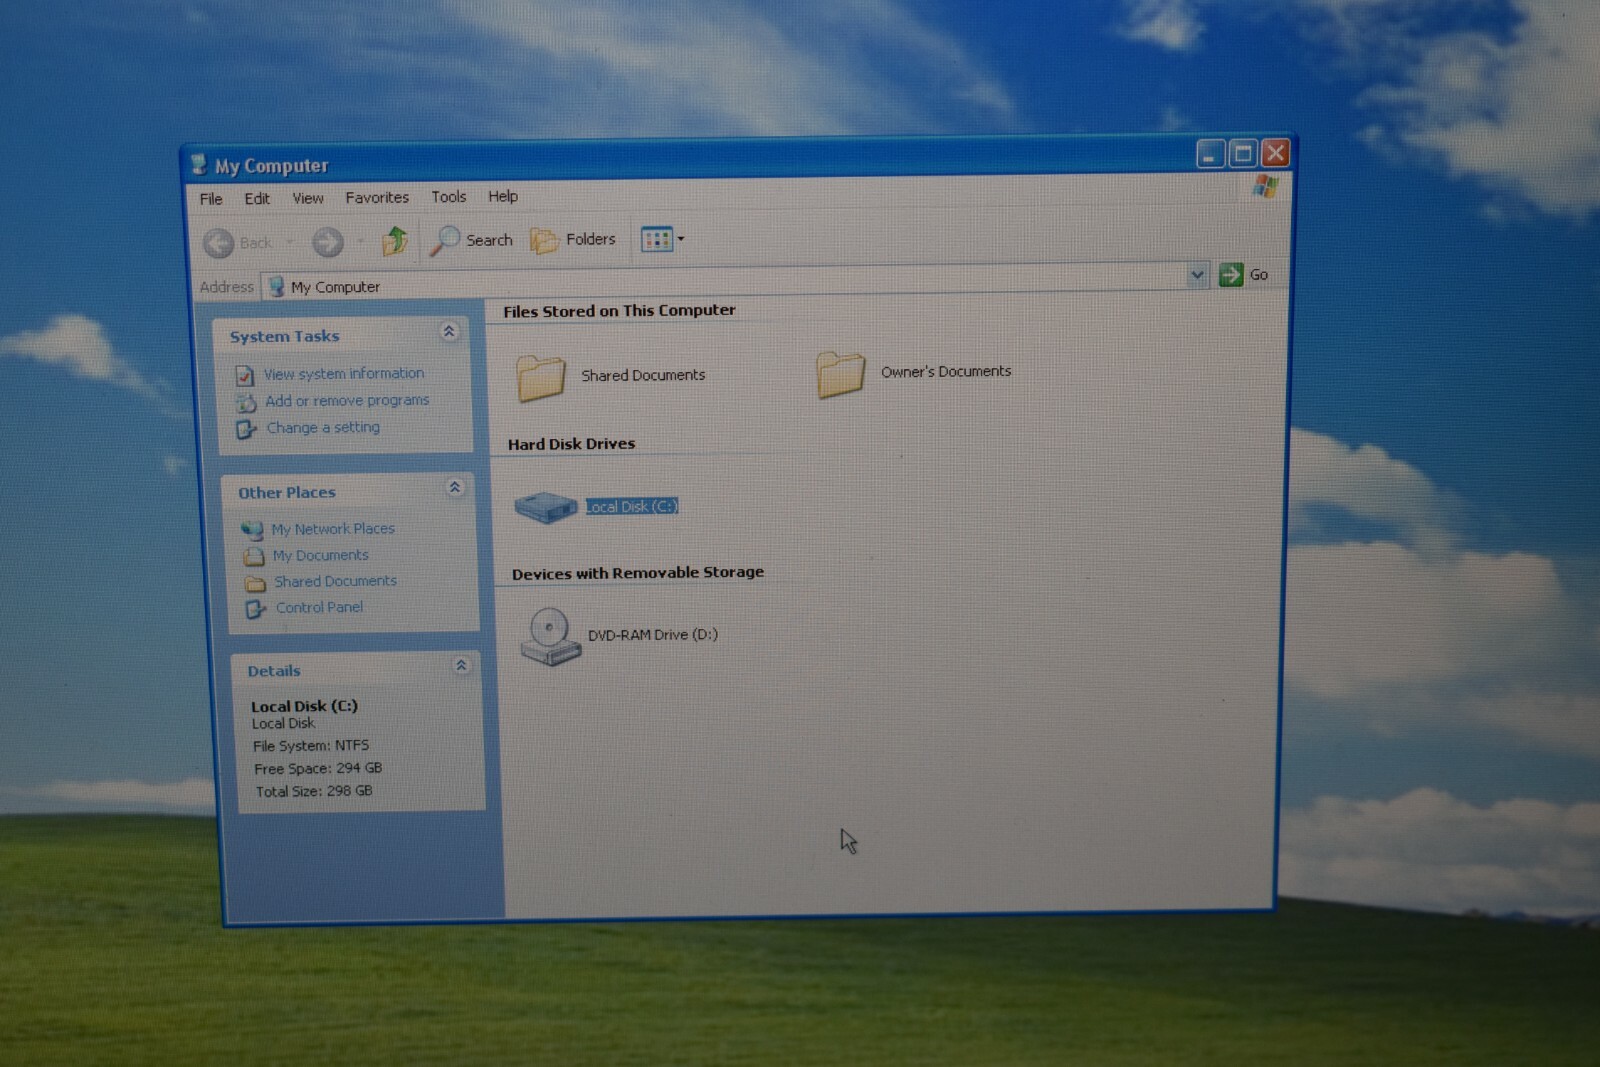Click View system information link
Viewport: 1600px width, 1067px height.
click(344, 373)
